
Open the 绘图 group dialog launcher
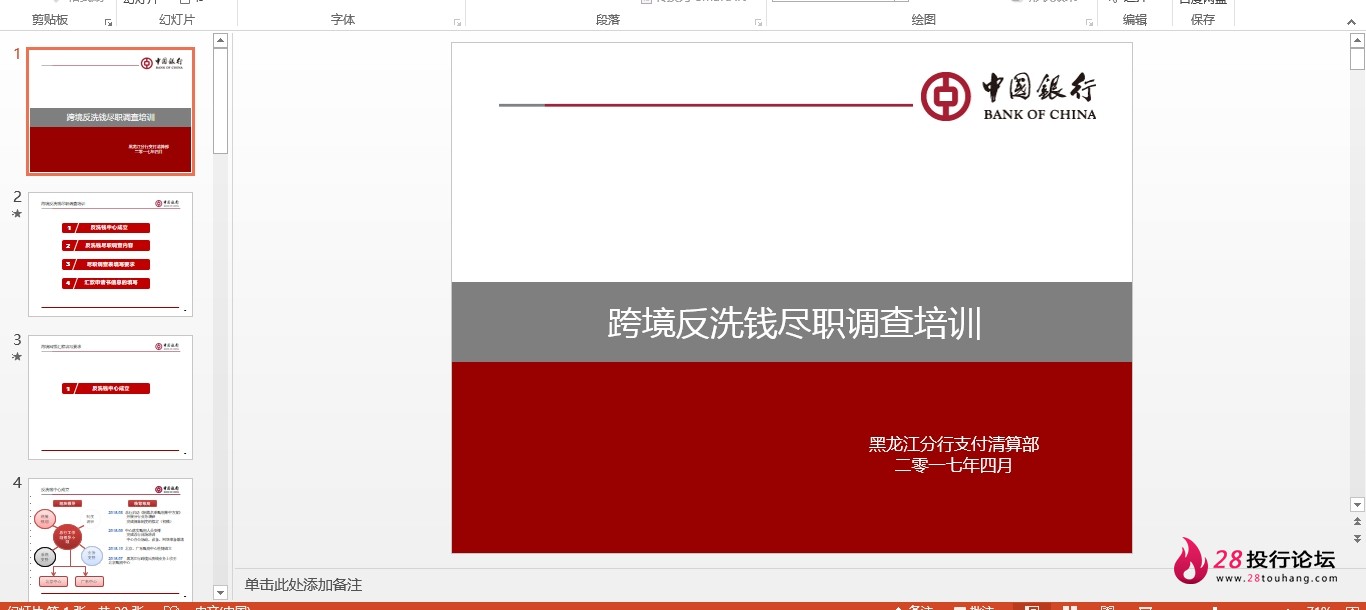pos(1088,21)
